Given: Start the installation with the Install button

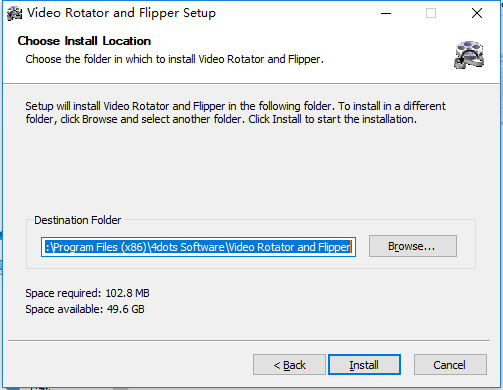Looking at the screenshot, I should [364, 365].
